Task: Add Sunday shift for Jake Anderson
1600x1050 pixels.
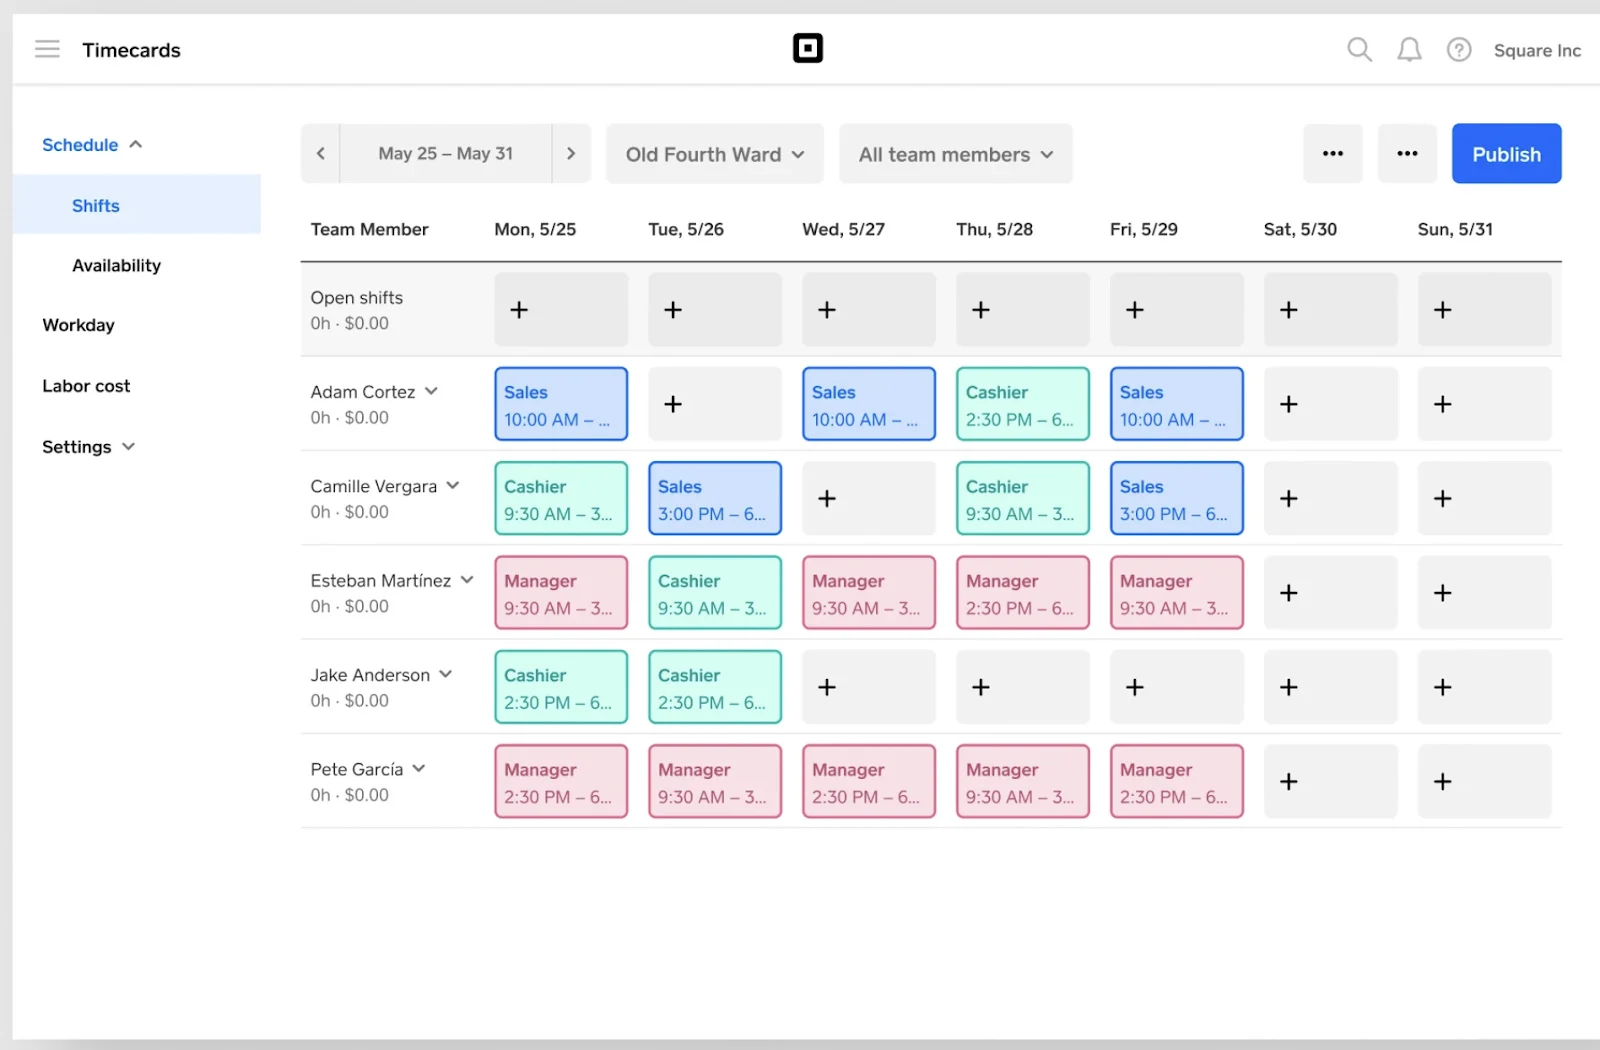Action: point(1485,687)
